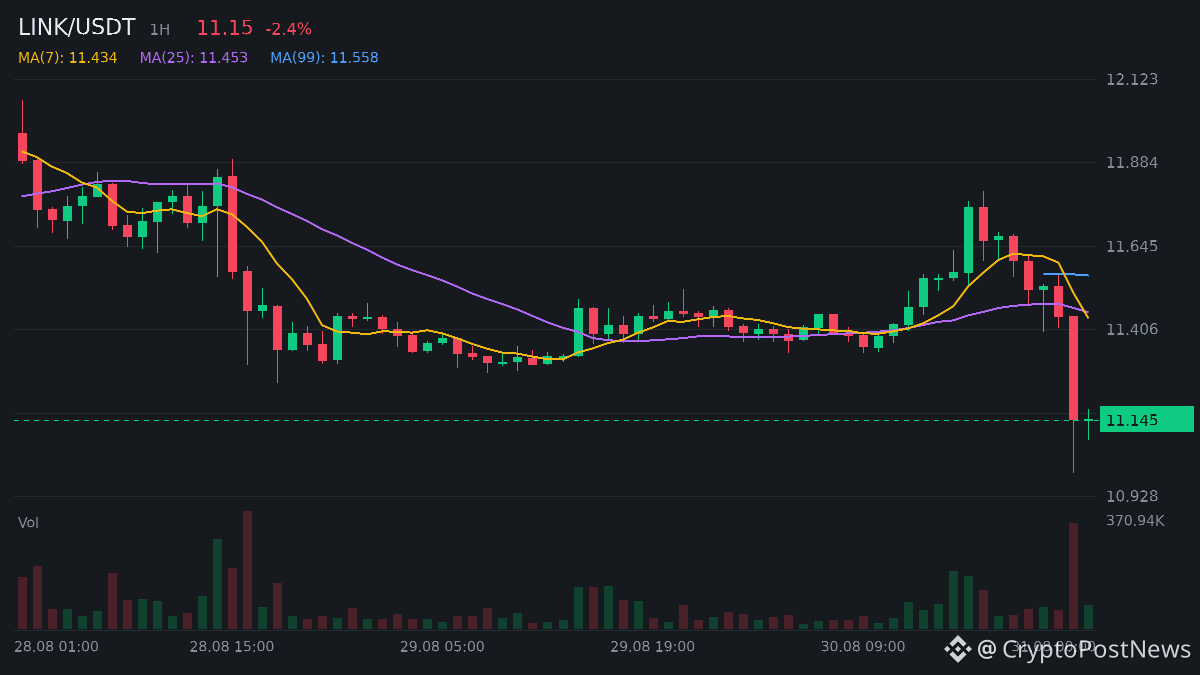Viewport: 1200px width, 675px height.
Task: Click the tallest red volume bar near 28.08 15:00
Action: [247, 570]
